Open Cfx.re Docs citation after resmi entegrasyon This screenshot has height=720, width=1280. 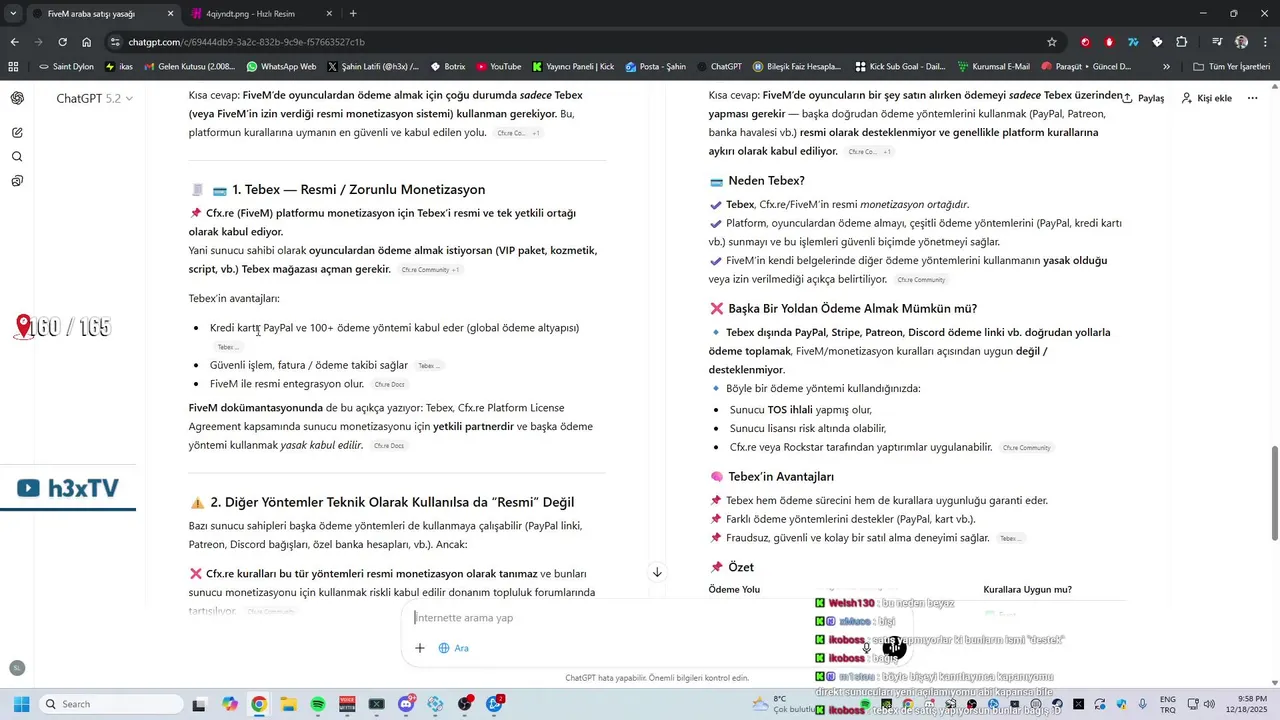[x=389, y=385]
